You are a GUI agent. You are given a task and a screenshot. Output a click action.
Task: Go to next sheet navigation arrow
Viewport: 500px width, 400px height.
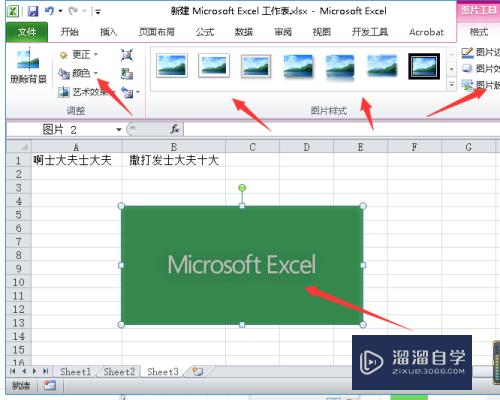[34, 371]
